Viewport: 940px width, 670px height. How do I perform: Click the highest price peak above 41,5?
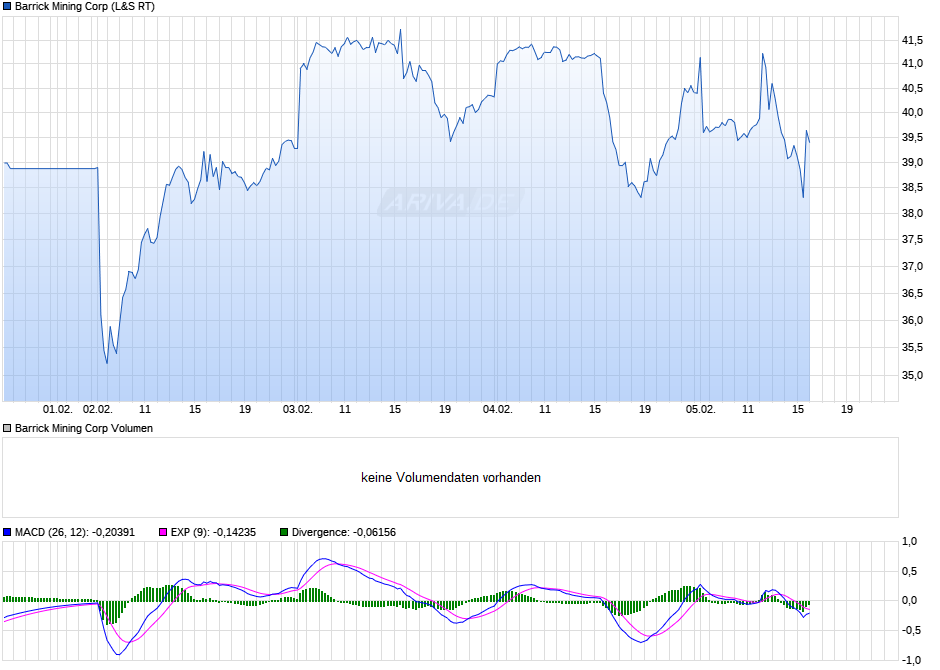point(400,31)
